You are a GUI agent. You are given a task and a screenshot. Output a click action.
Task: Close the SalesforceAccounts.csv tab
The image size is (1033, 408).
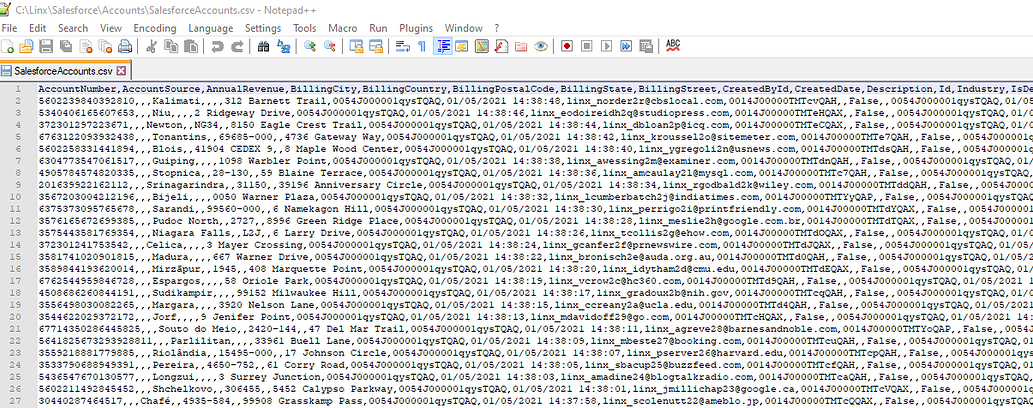tap(123, 70)
